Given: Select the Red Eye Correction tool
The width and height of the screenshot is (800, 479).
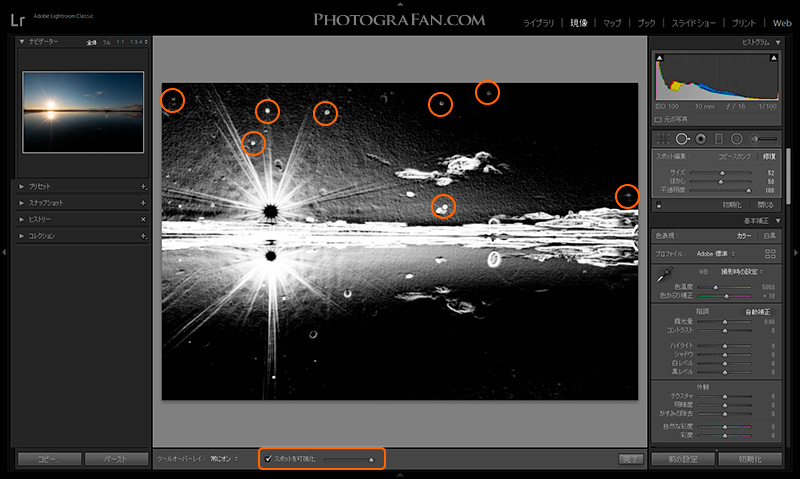Looking at the screenshot, I should pos(701,139).
